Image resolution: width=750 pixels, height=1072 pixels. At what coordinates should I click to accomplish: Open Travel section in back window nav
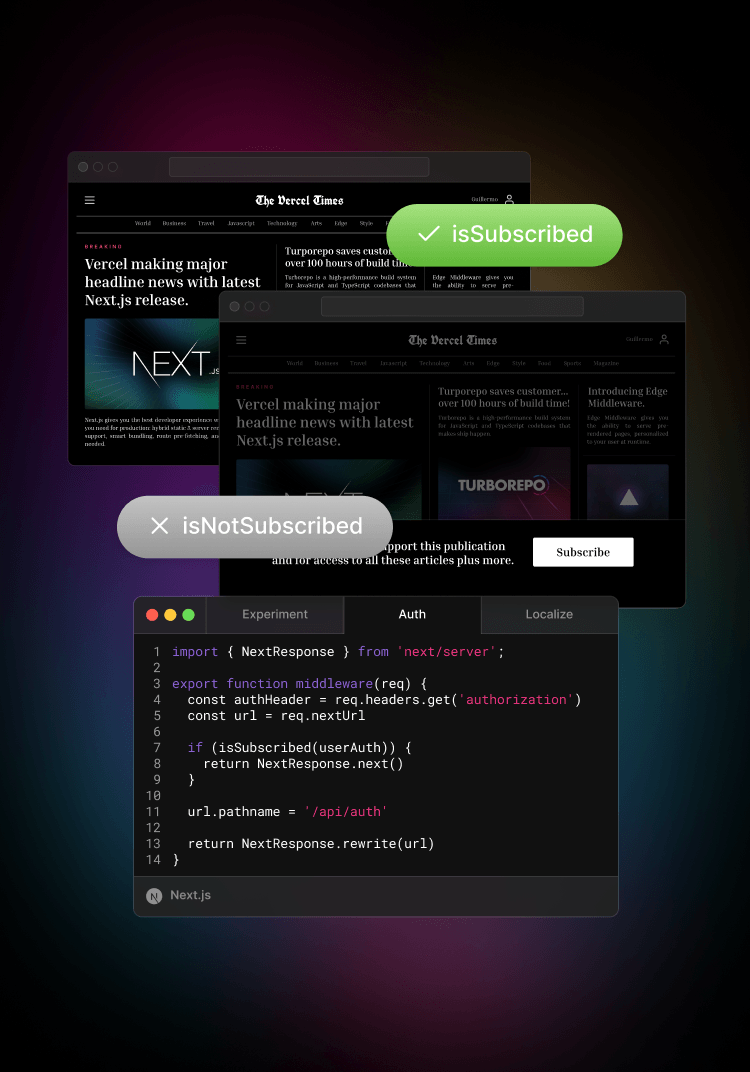click(x=206, y=224)
